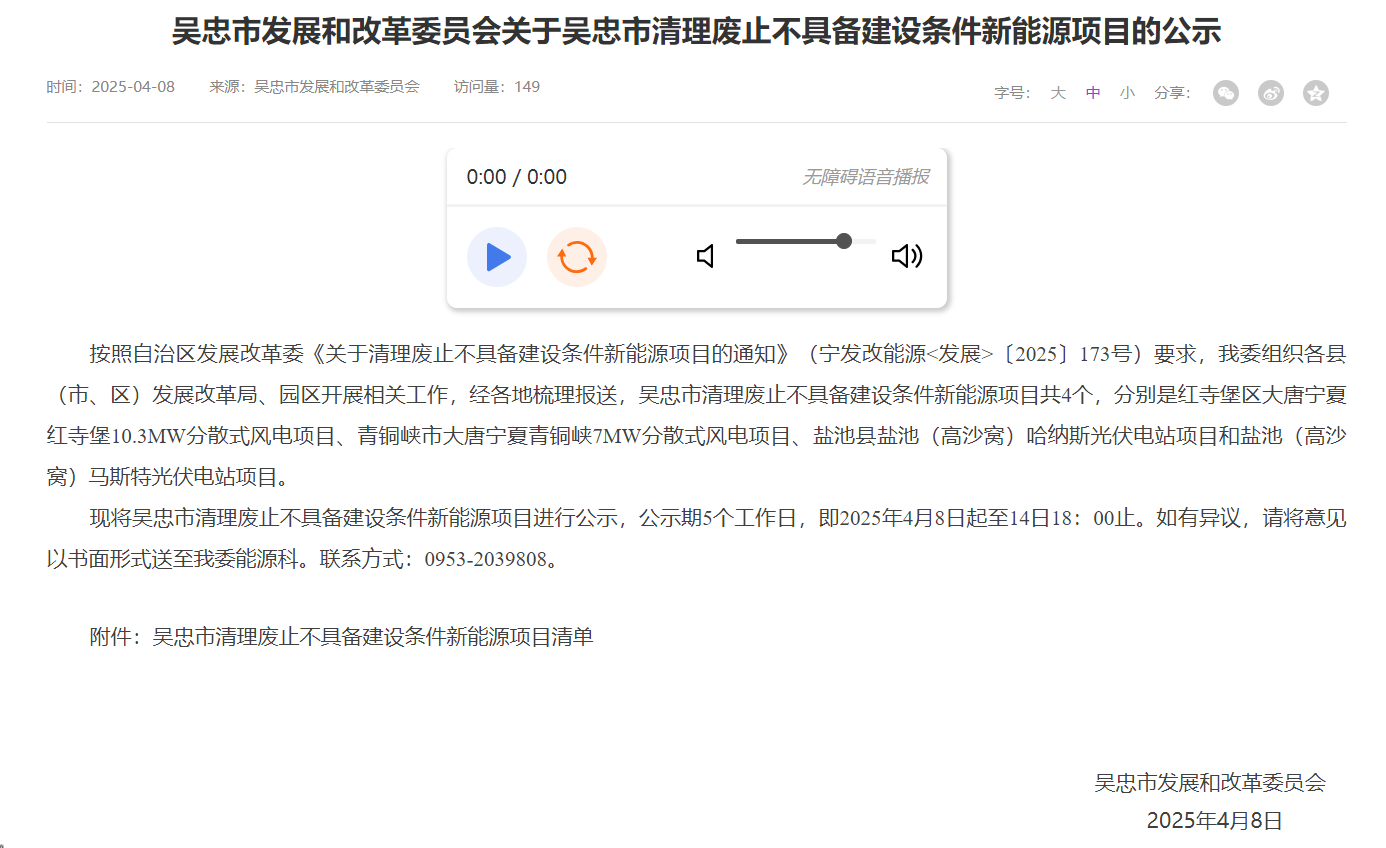This screenshot has width=1386, height=848.
Task: Click the orange replay audio button
Action: [577, 257]
